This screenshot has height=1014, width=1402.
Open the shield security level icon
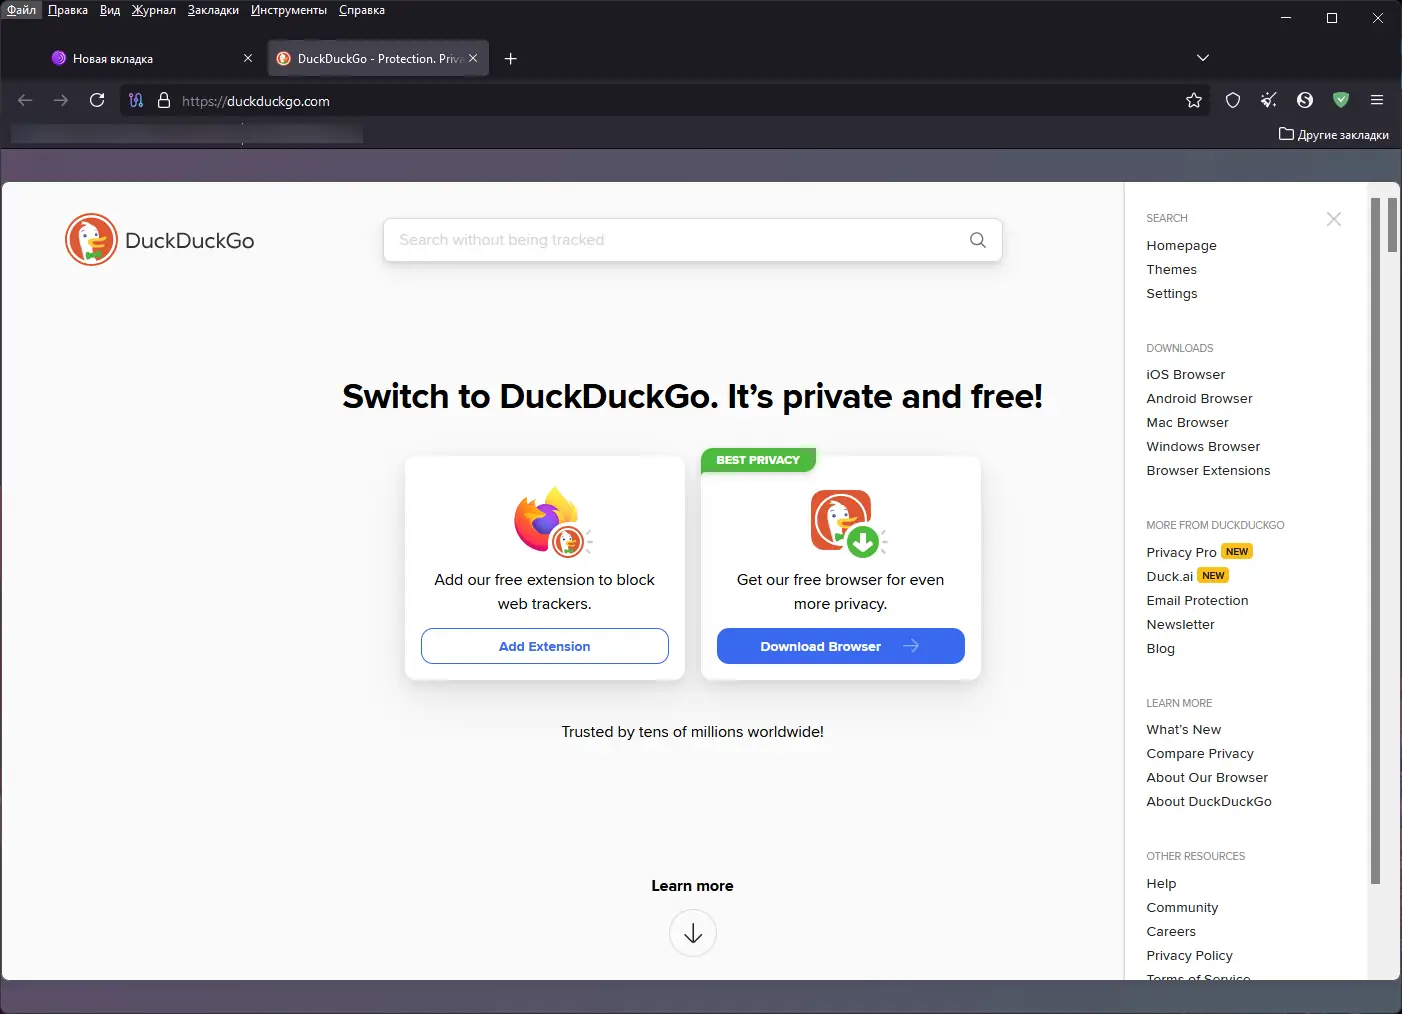1233,100
